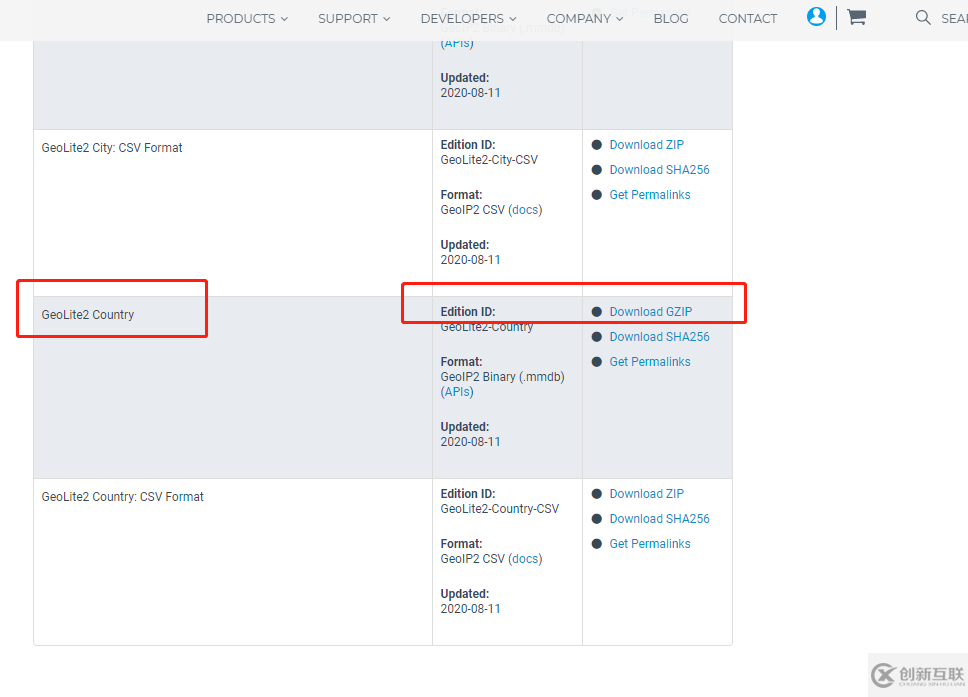Download ZIP for GeoLite2 Country CSV
This screenshot has height=697, width=968.
tap(646, 494)
